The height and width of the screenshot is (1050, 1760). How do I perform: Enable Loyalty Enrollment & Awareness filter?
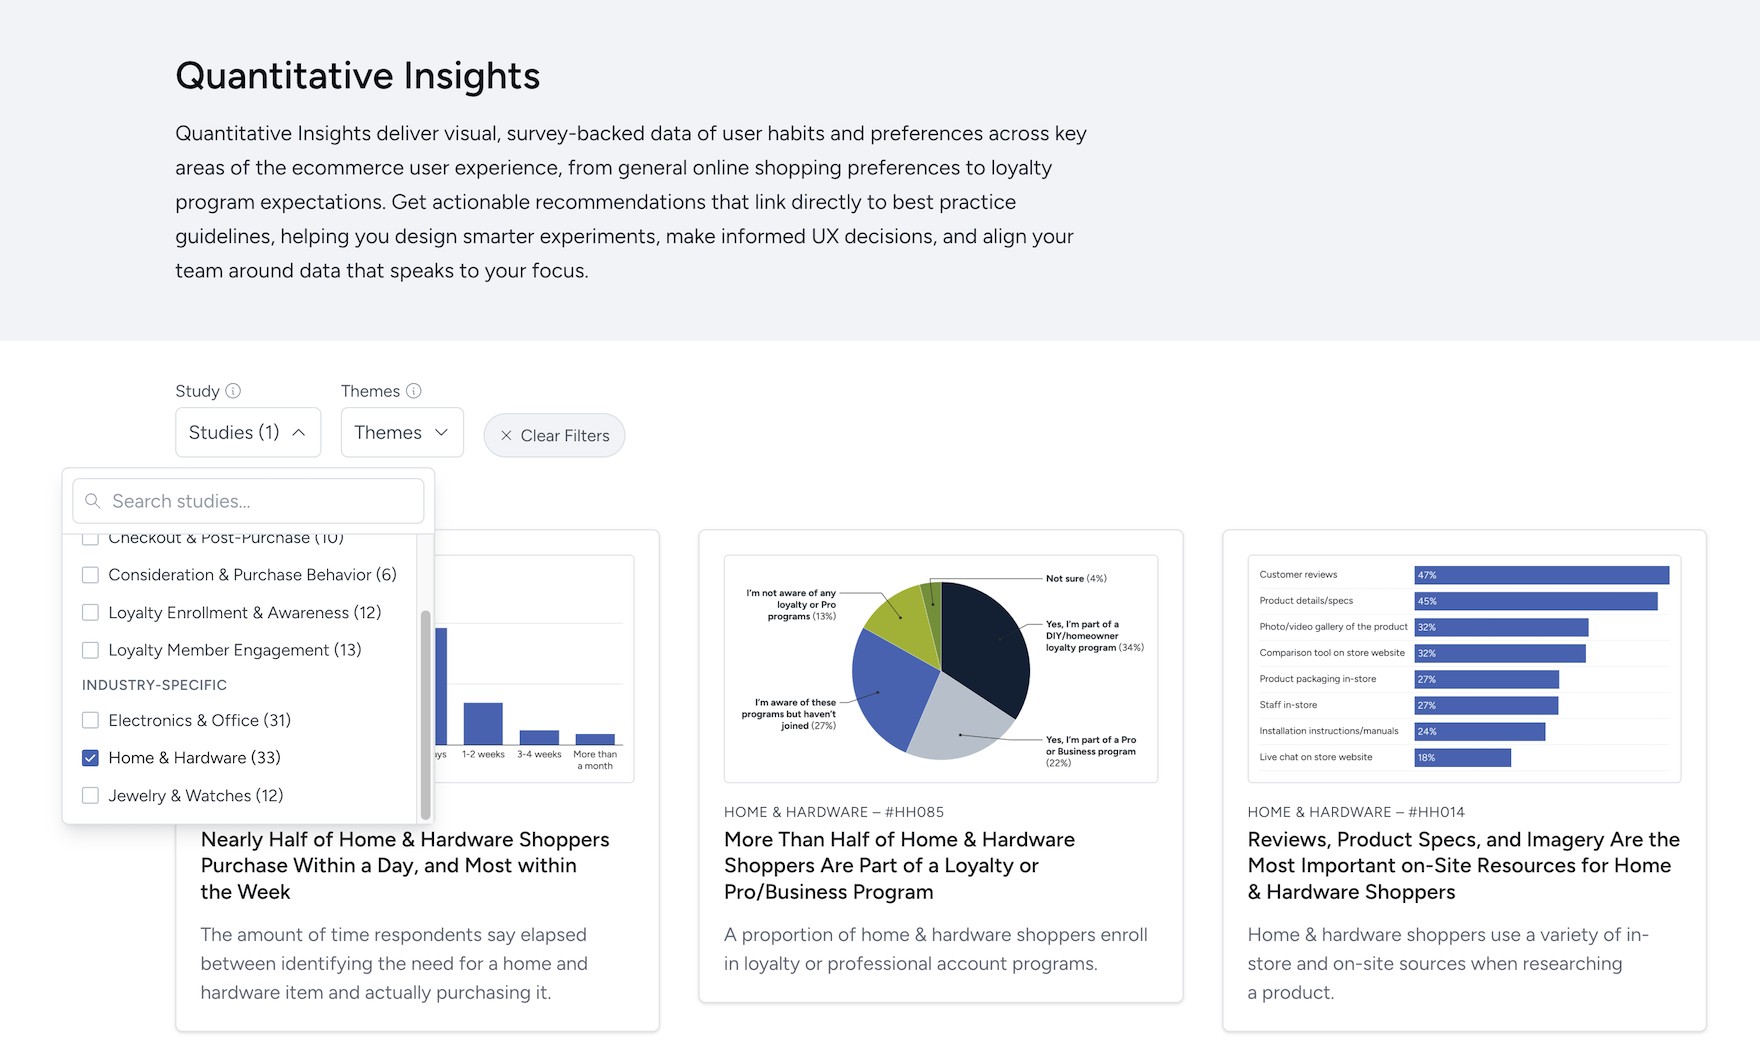[90, 612]
